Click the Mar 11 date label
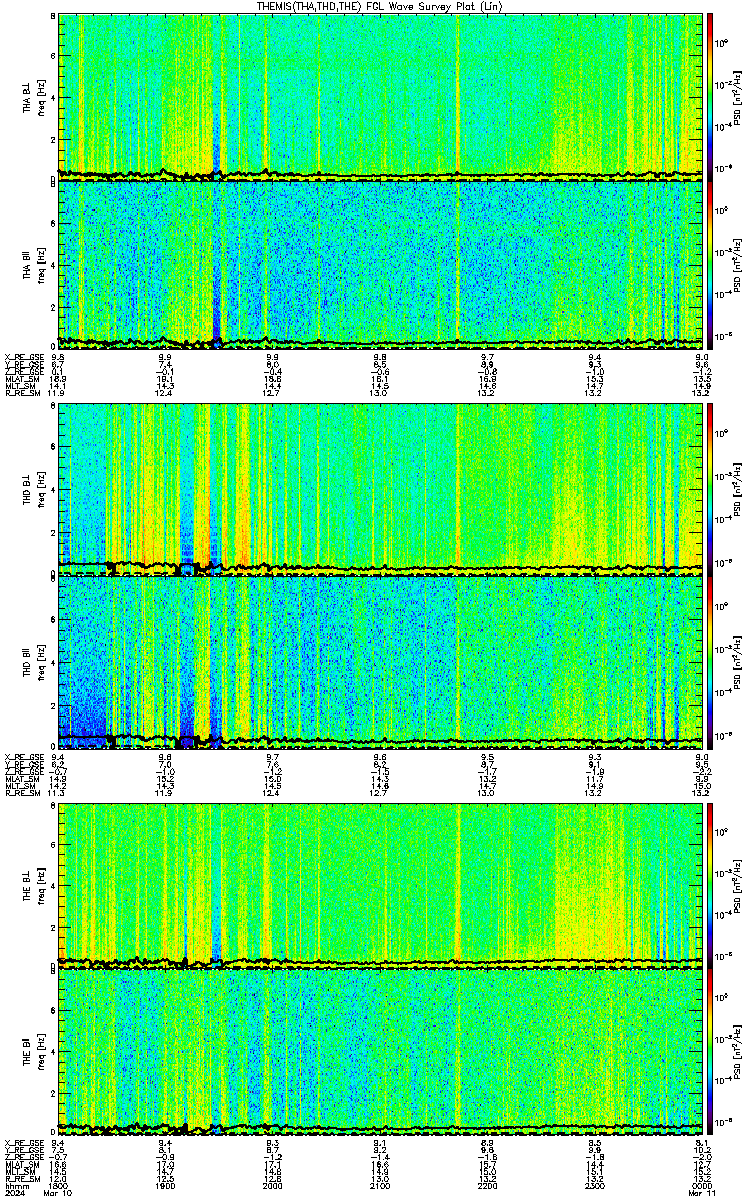This screenshot has height=1200, width=750. [701, 1194]
